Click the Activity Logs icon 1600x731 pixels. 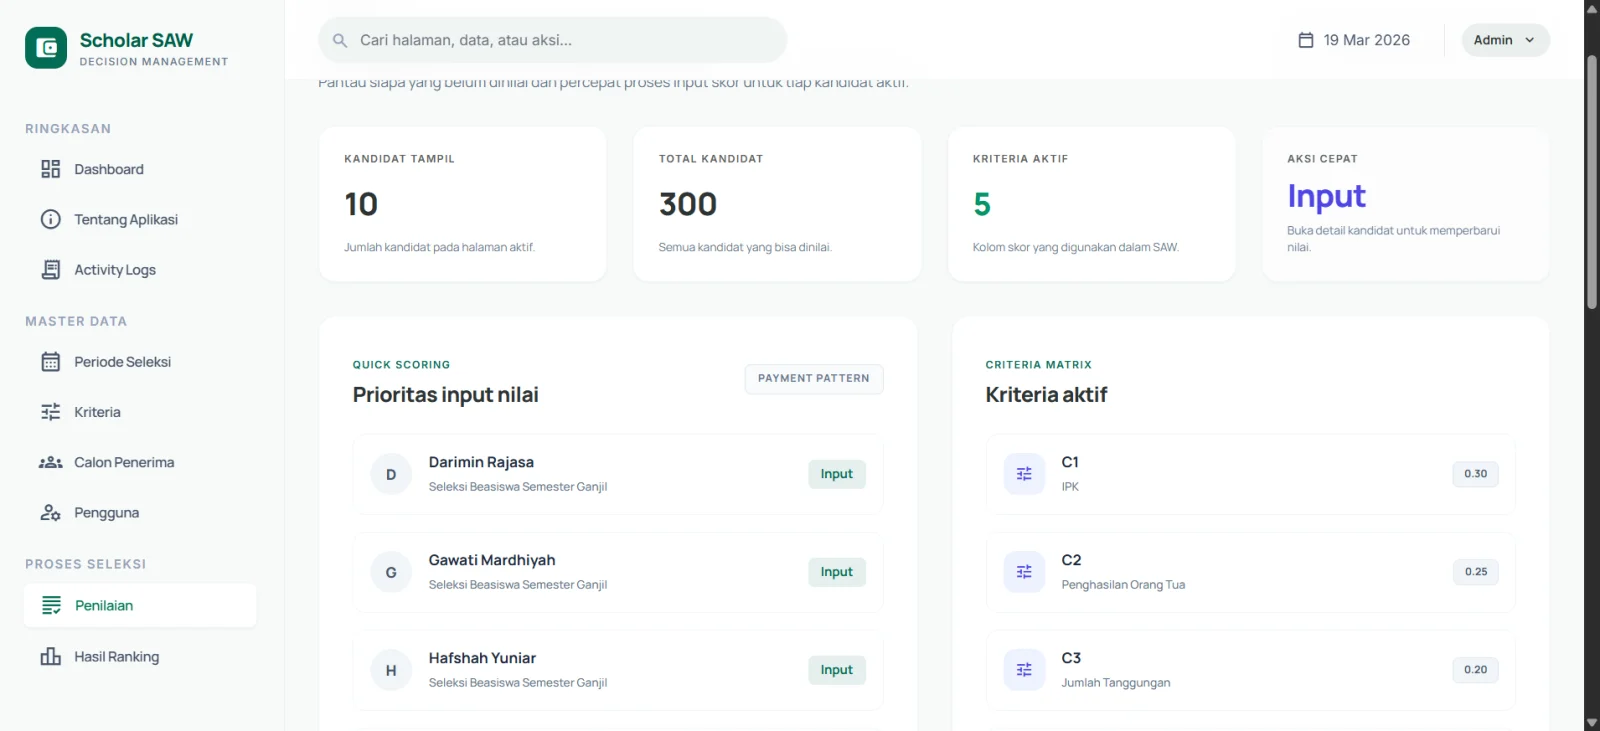coord(50,270)
